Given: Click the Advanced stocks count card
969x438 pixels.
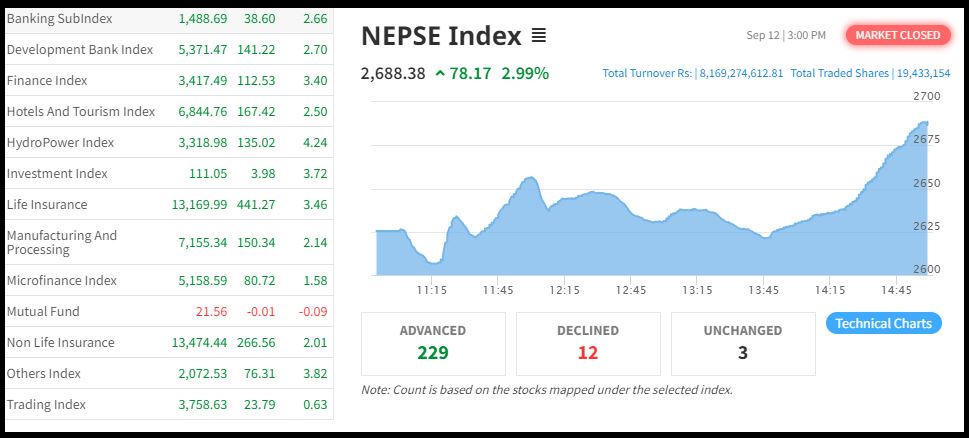Looking at the screenshot, I should 433,342.
